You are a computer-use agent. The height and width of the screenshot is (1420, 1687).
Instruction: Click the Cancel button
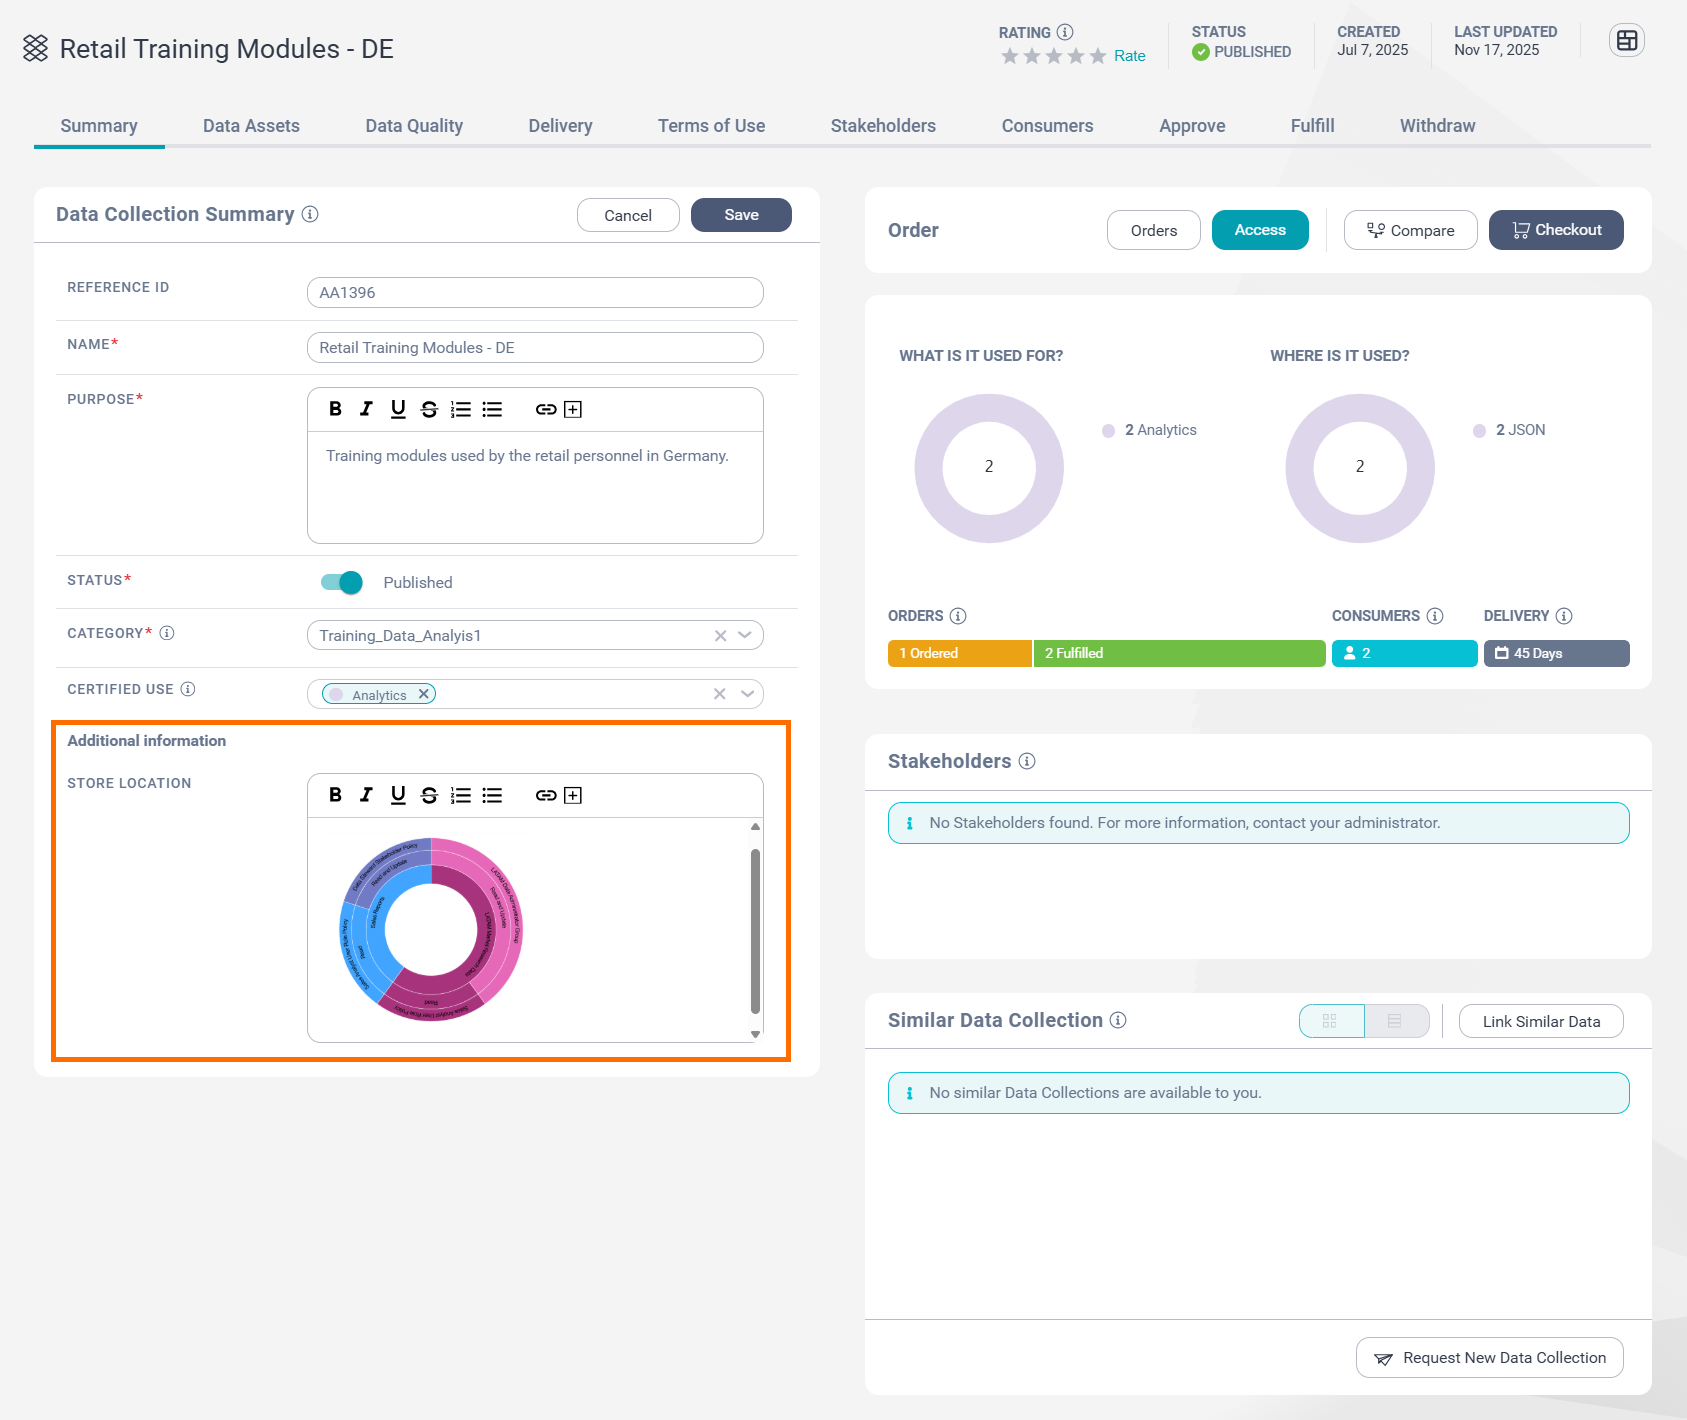628,215
